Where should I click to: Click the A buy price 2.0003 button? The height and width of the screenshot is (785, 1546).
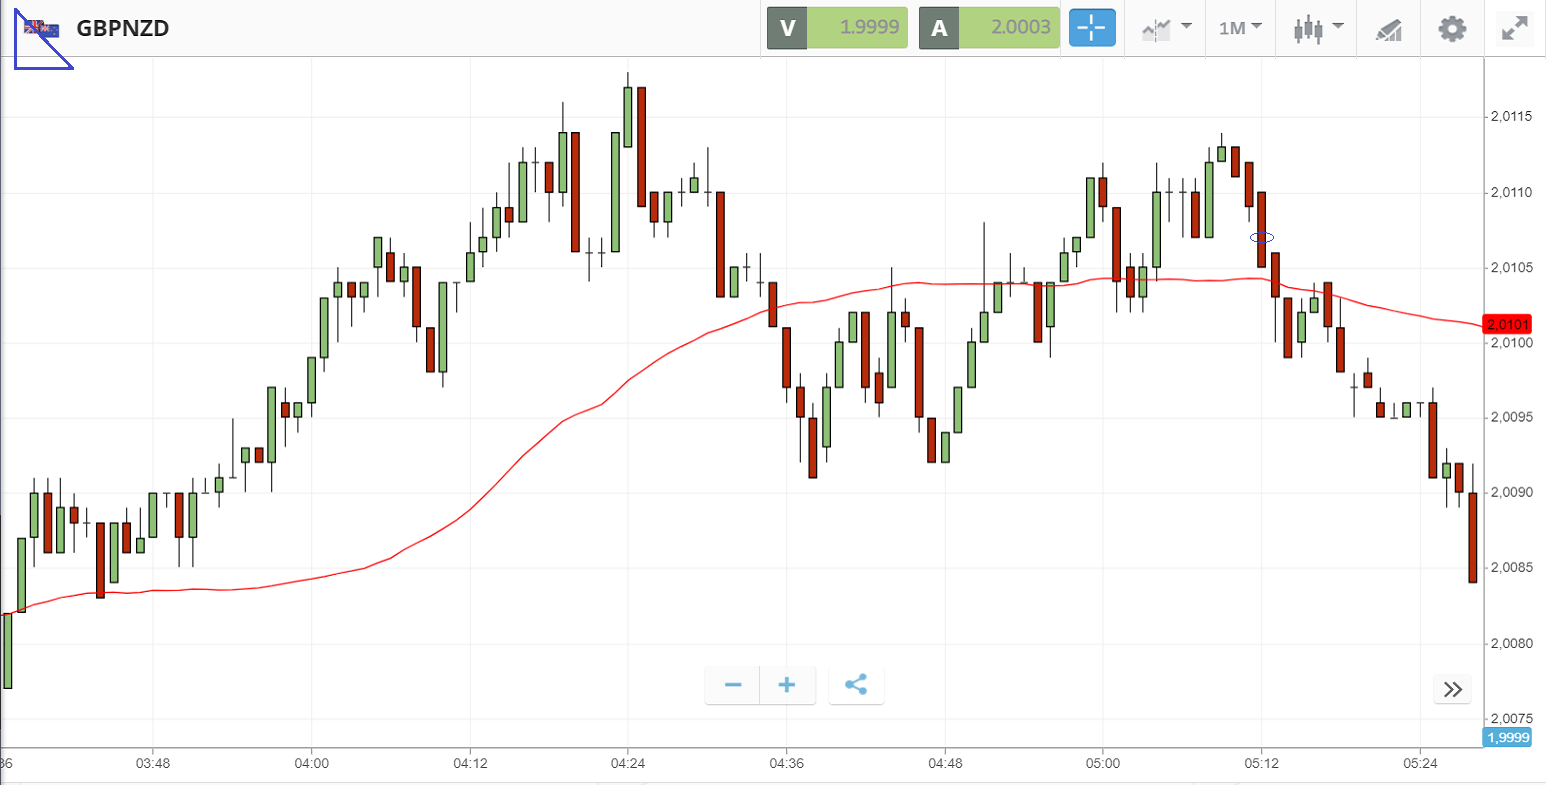(989, 28)
